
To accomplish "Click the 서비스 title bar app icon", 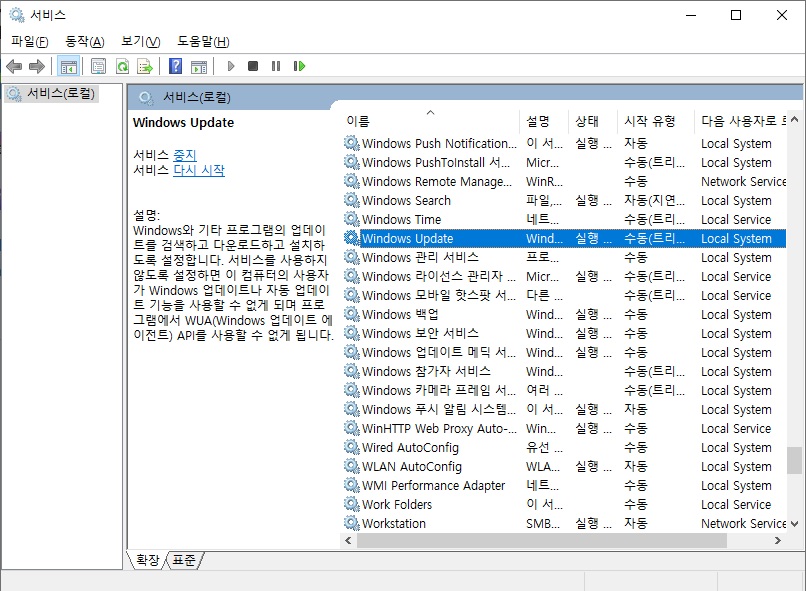I will point(16,15).
